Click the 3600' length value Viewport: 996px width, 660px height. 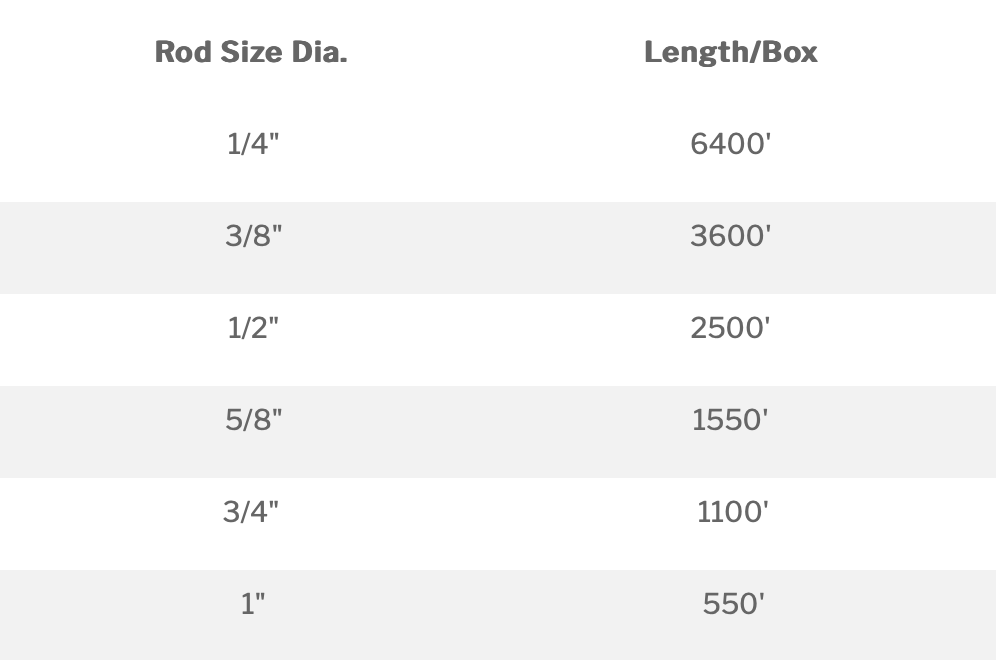(731, 236)
